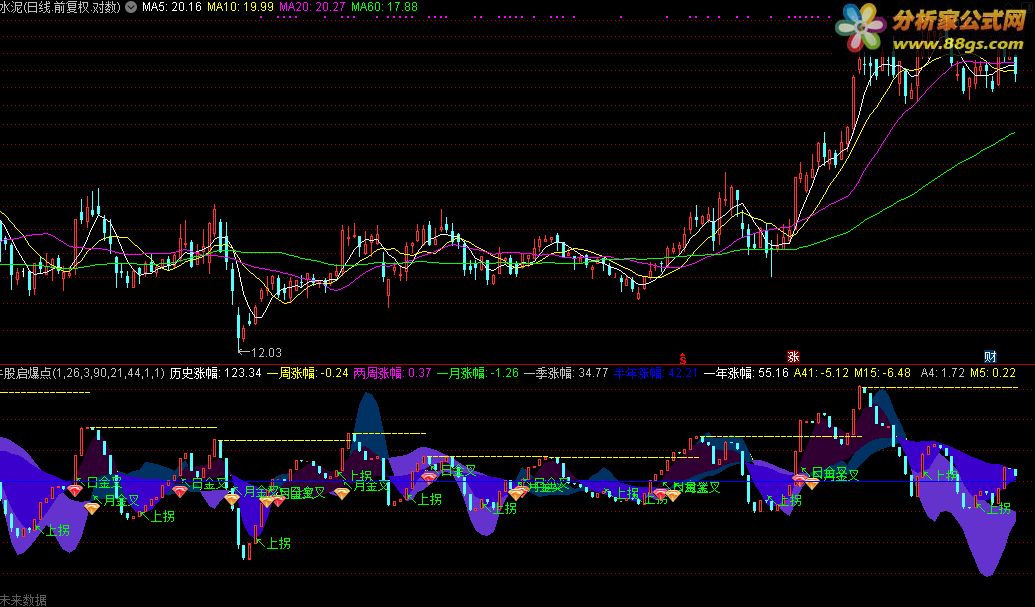The height and width of the screenshot is (607, 1035).
Task: Click the 历史涨幅: 123.34 value
Action: click(215, 373)
